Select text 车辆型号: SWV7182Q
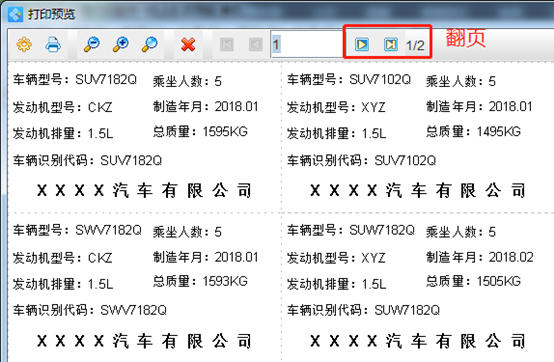 click(x=77, y=230)
